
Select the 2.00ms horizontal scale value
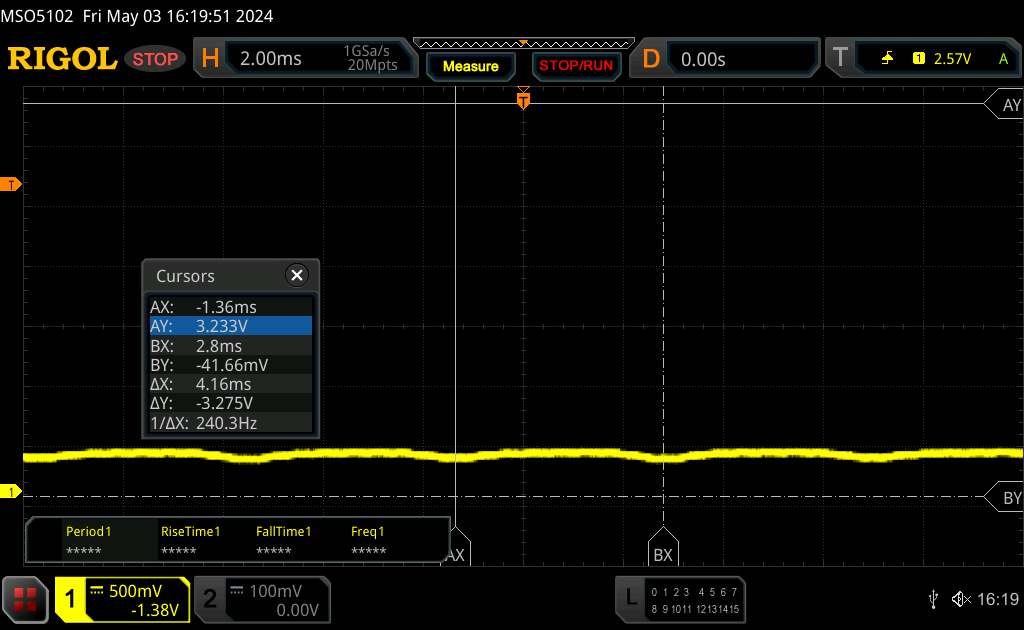270,59
